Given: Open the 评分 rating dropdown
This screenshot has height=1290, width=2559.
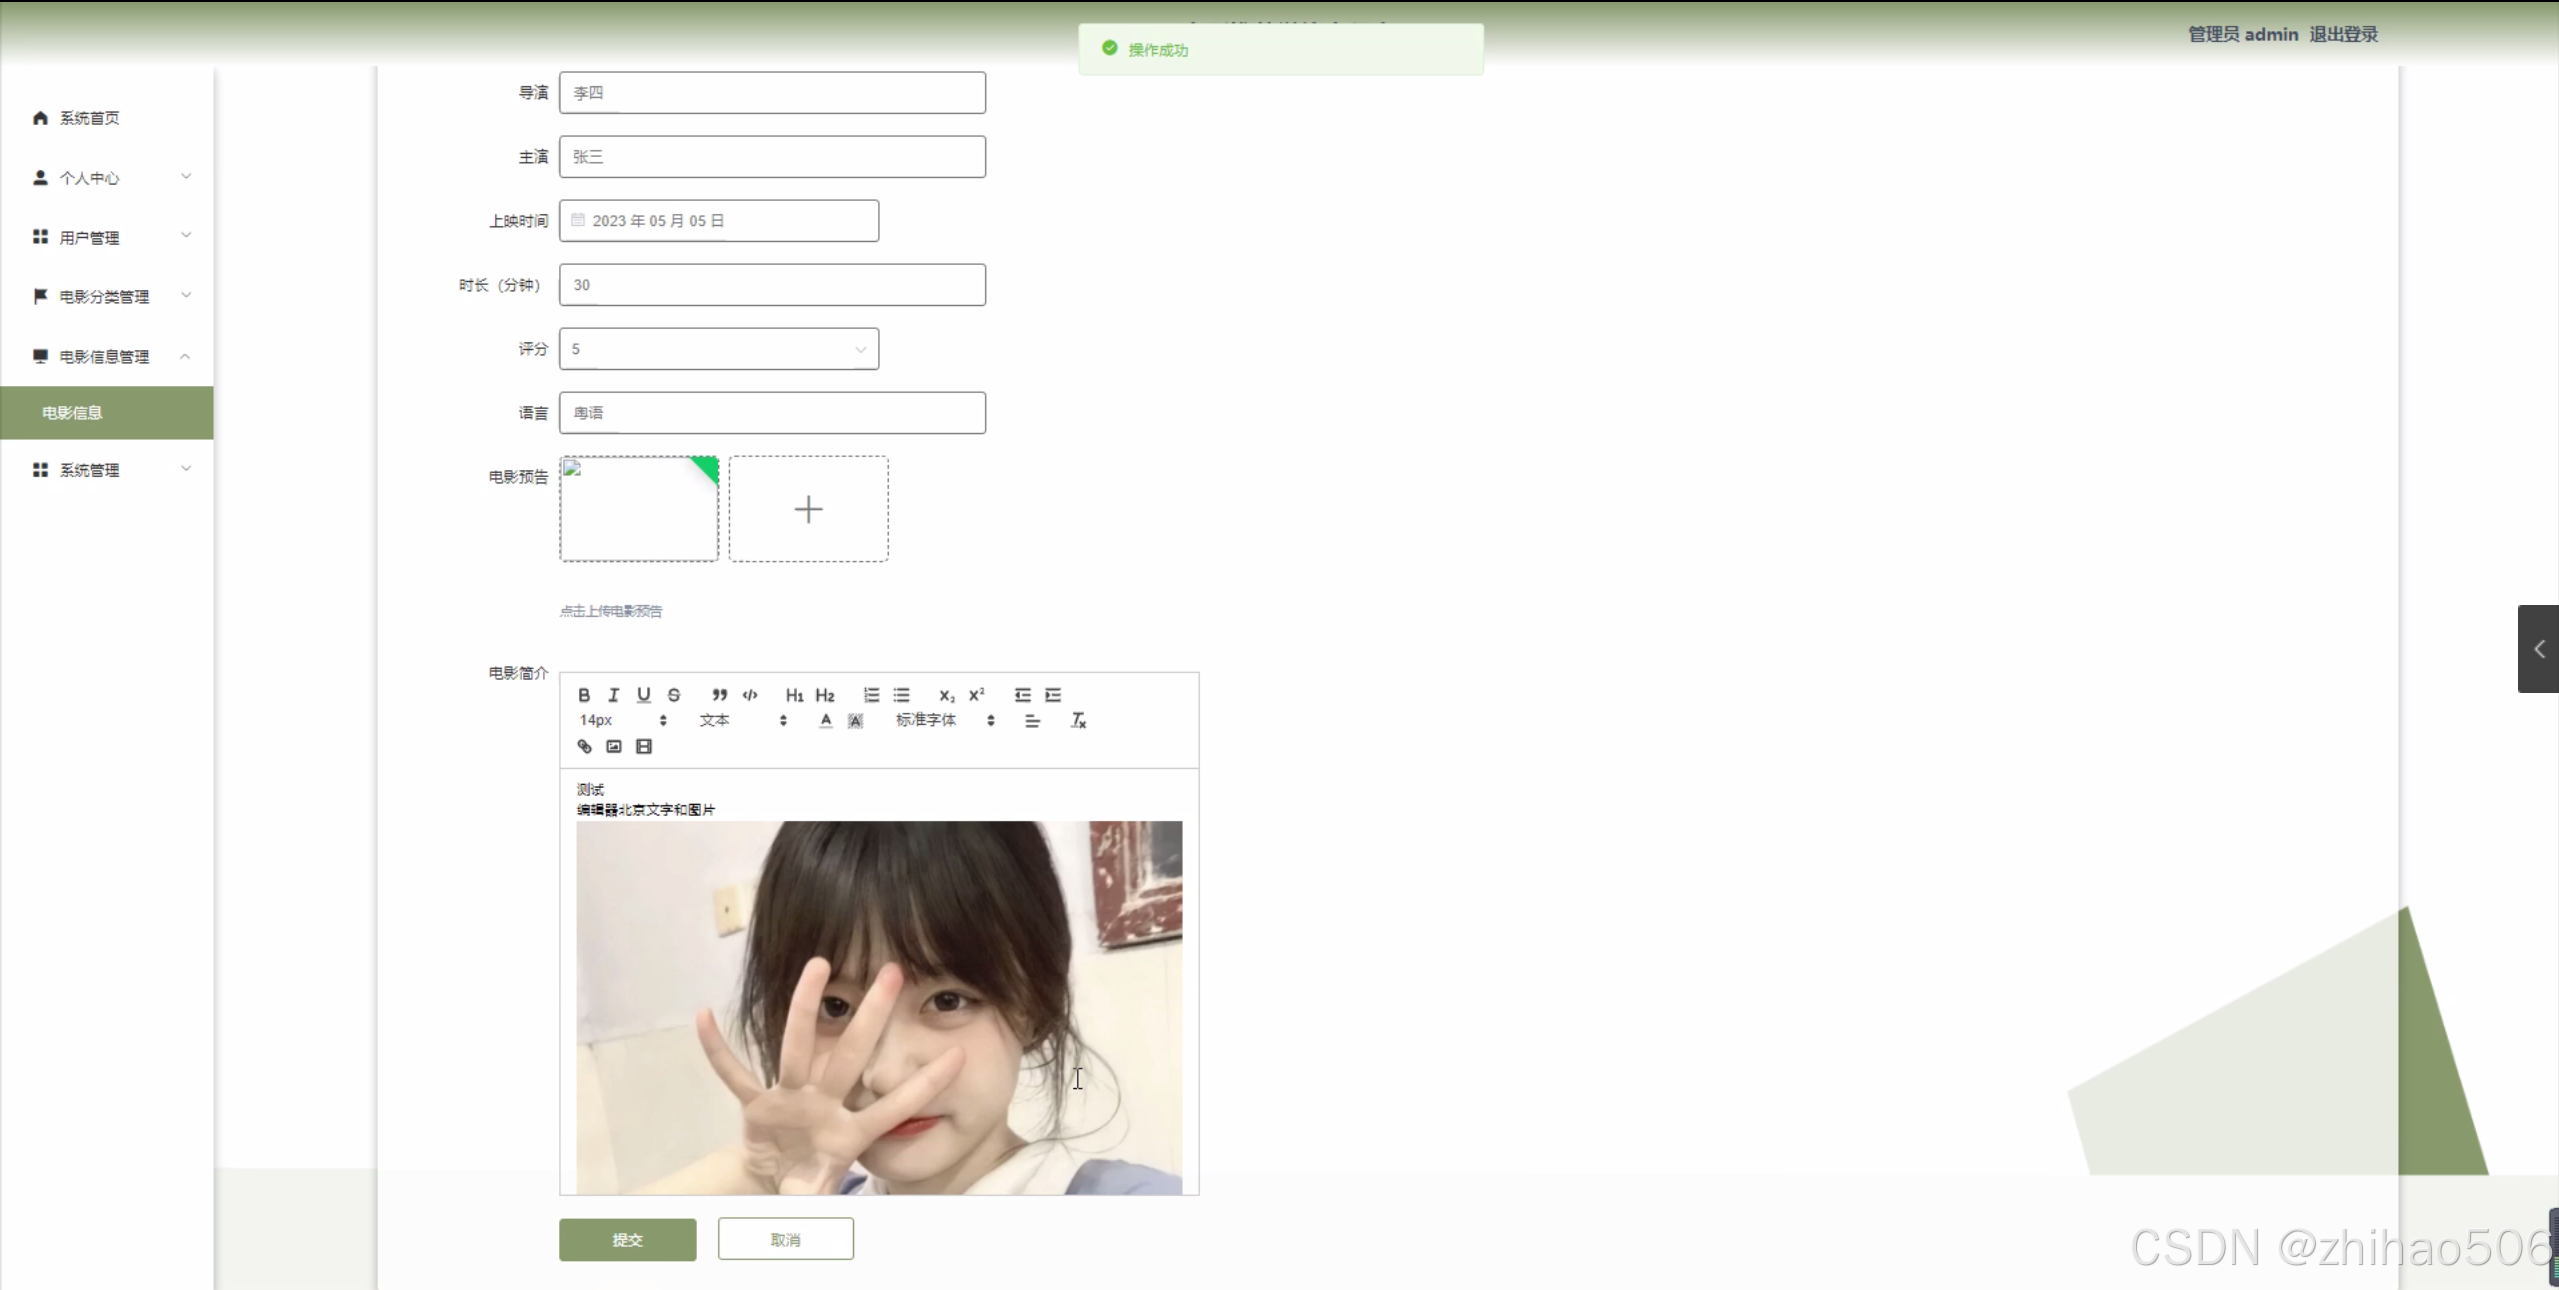Looking at the screenshot, I should (718, 349).
